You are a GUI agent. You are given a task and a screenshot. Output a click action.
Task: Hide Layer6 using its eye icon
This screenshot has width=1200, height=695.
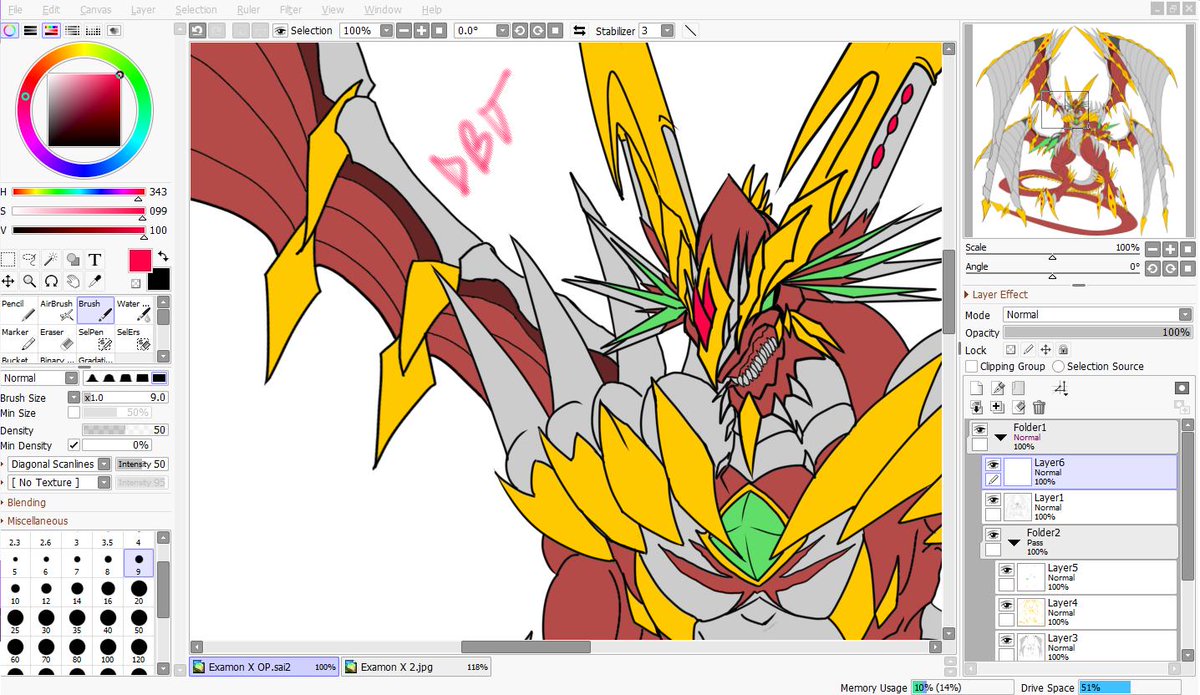(x=993, y=464)
